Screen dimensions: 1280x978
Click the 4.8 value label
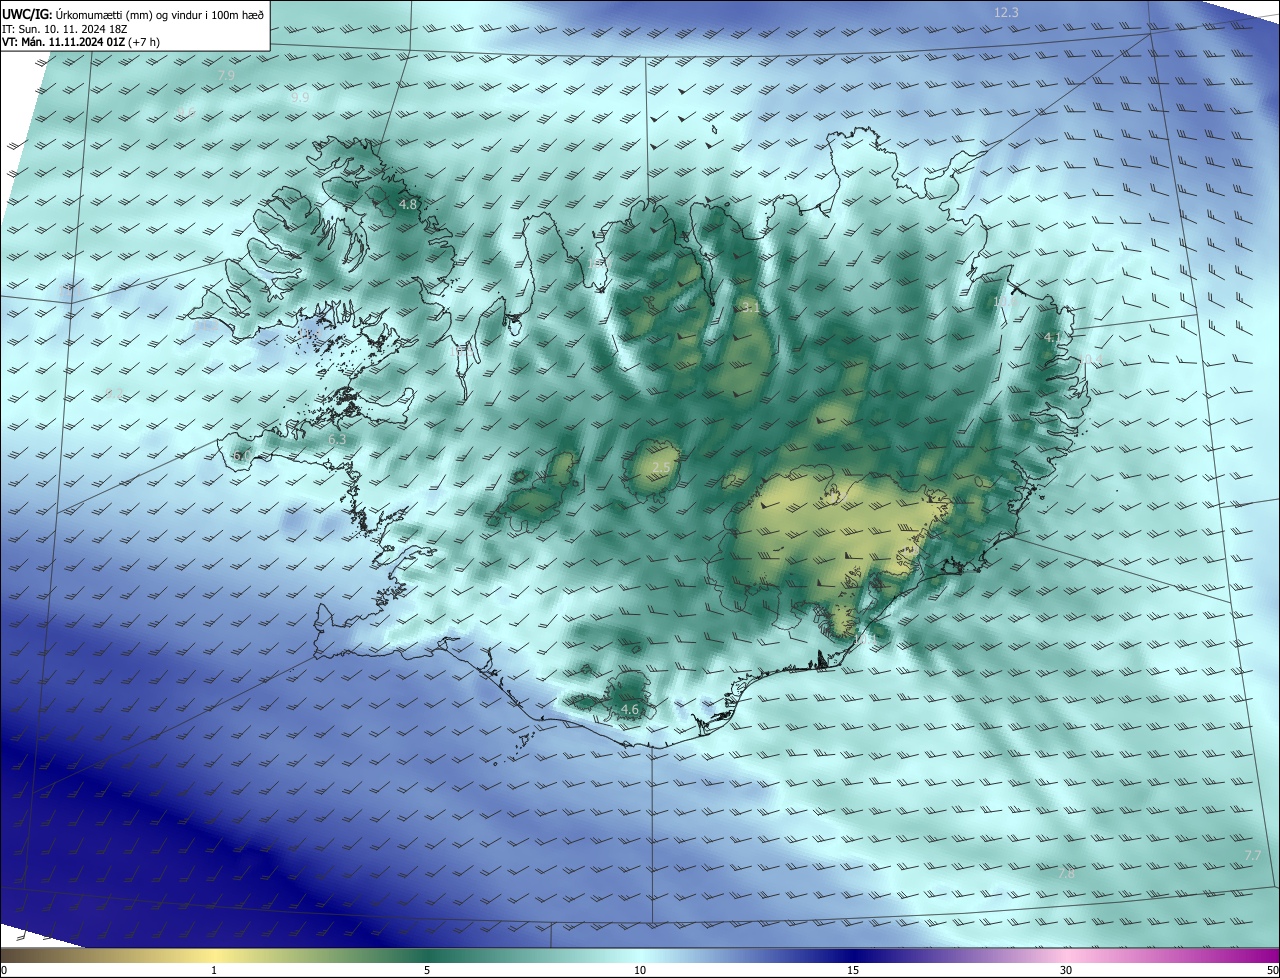coord(407,204)
